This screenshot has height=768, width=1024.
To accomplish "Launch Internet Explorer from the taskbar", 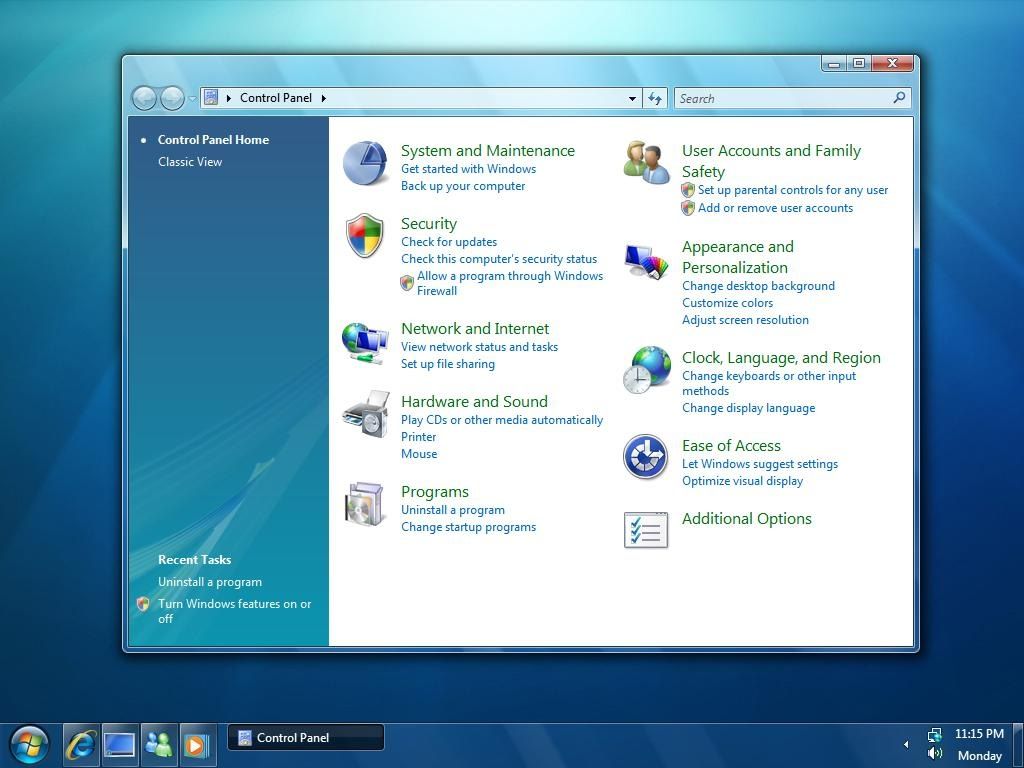I will 81,744.
